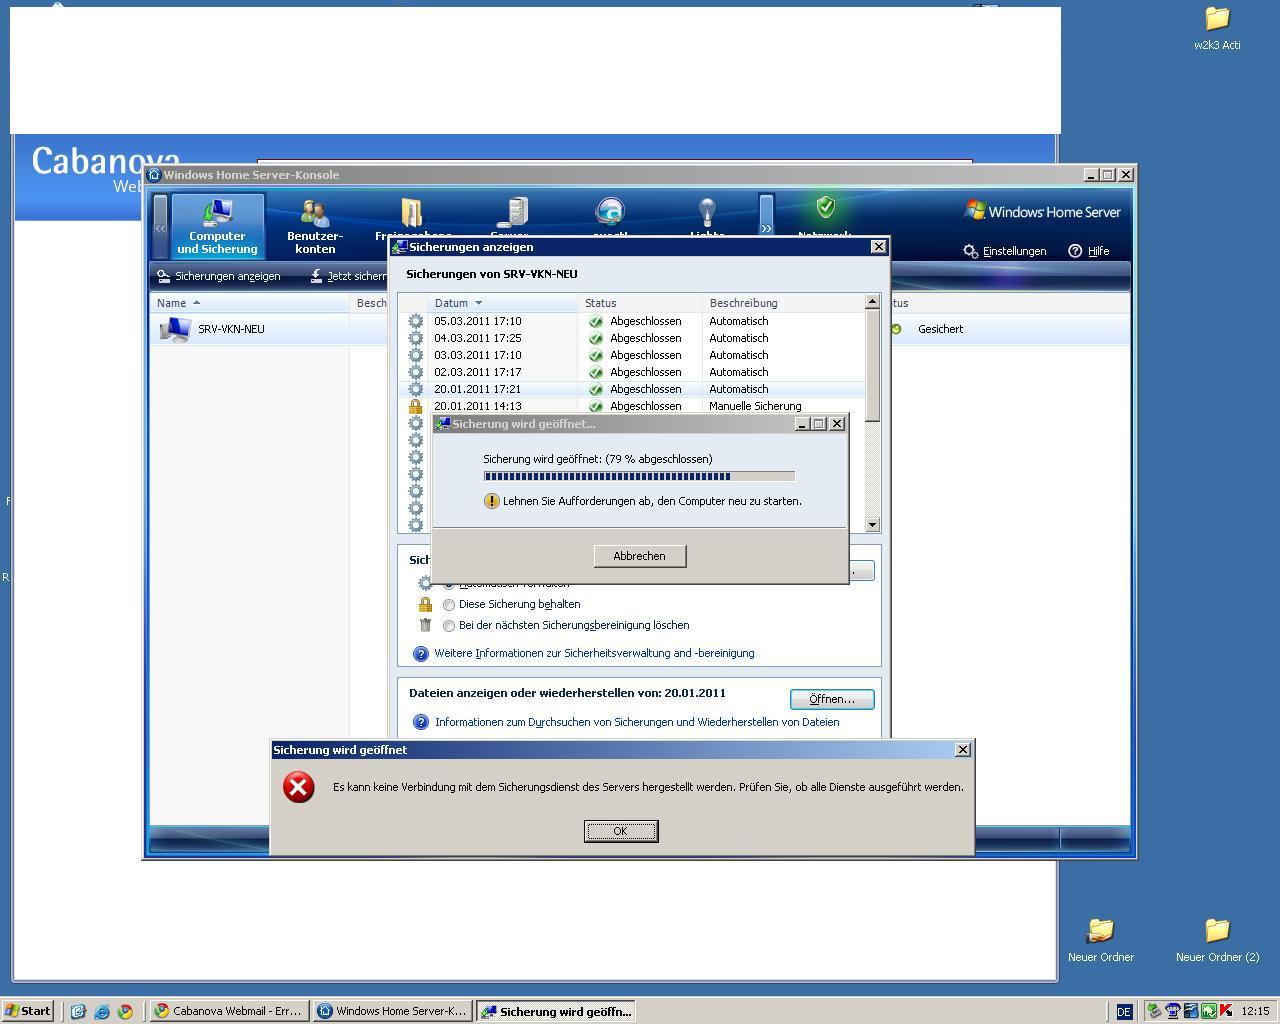The image size is (1280, 1024).
Task: Close the Sicherungen anzeigen dialog
Action: pyautogui.click(x=878, y=247)
